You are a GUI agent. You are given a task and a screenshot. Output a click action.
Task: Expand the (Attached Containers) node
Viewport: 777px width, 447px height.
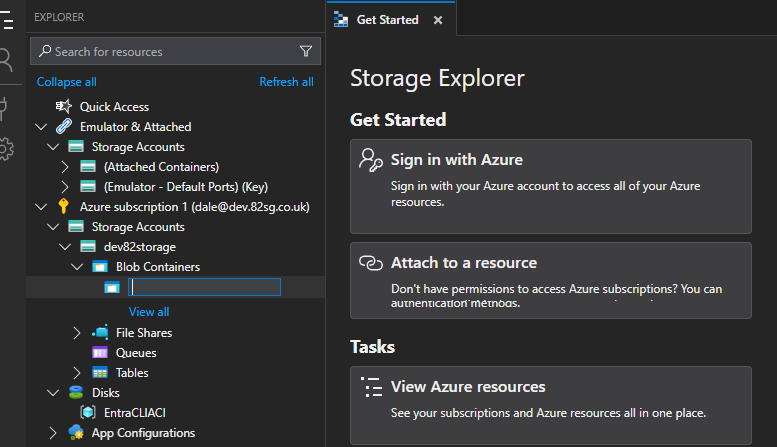(65, 167)
